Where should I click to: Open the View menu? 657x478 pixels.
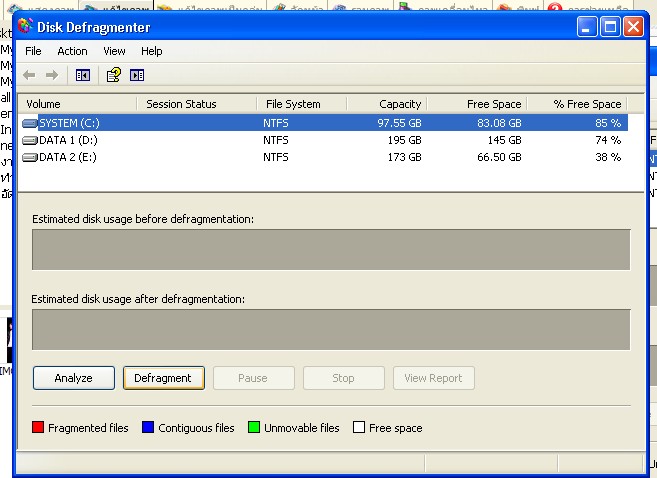click(114, 51)
